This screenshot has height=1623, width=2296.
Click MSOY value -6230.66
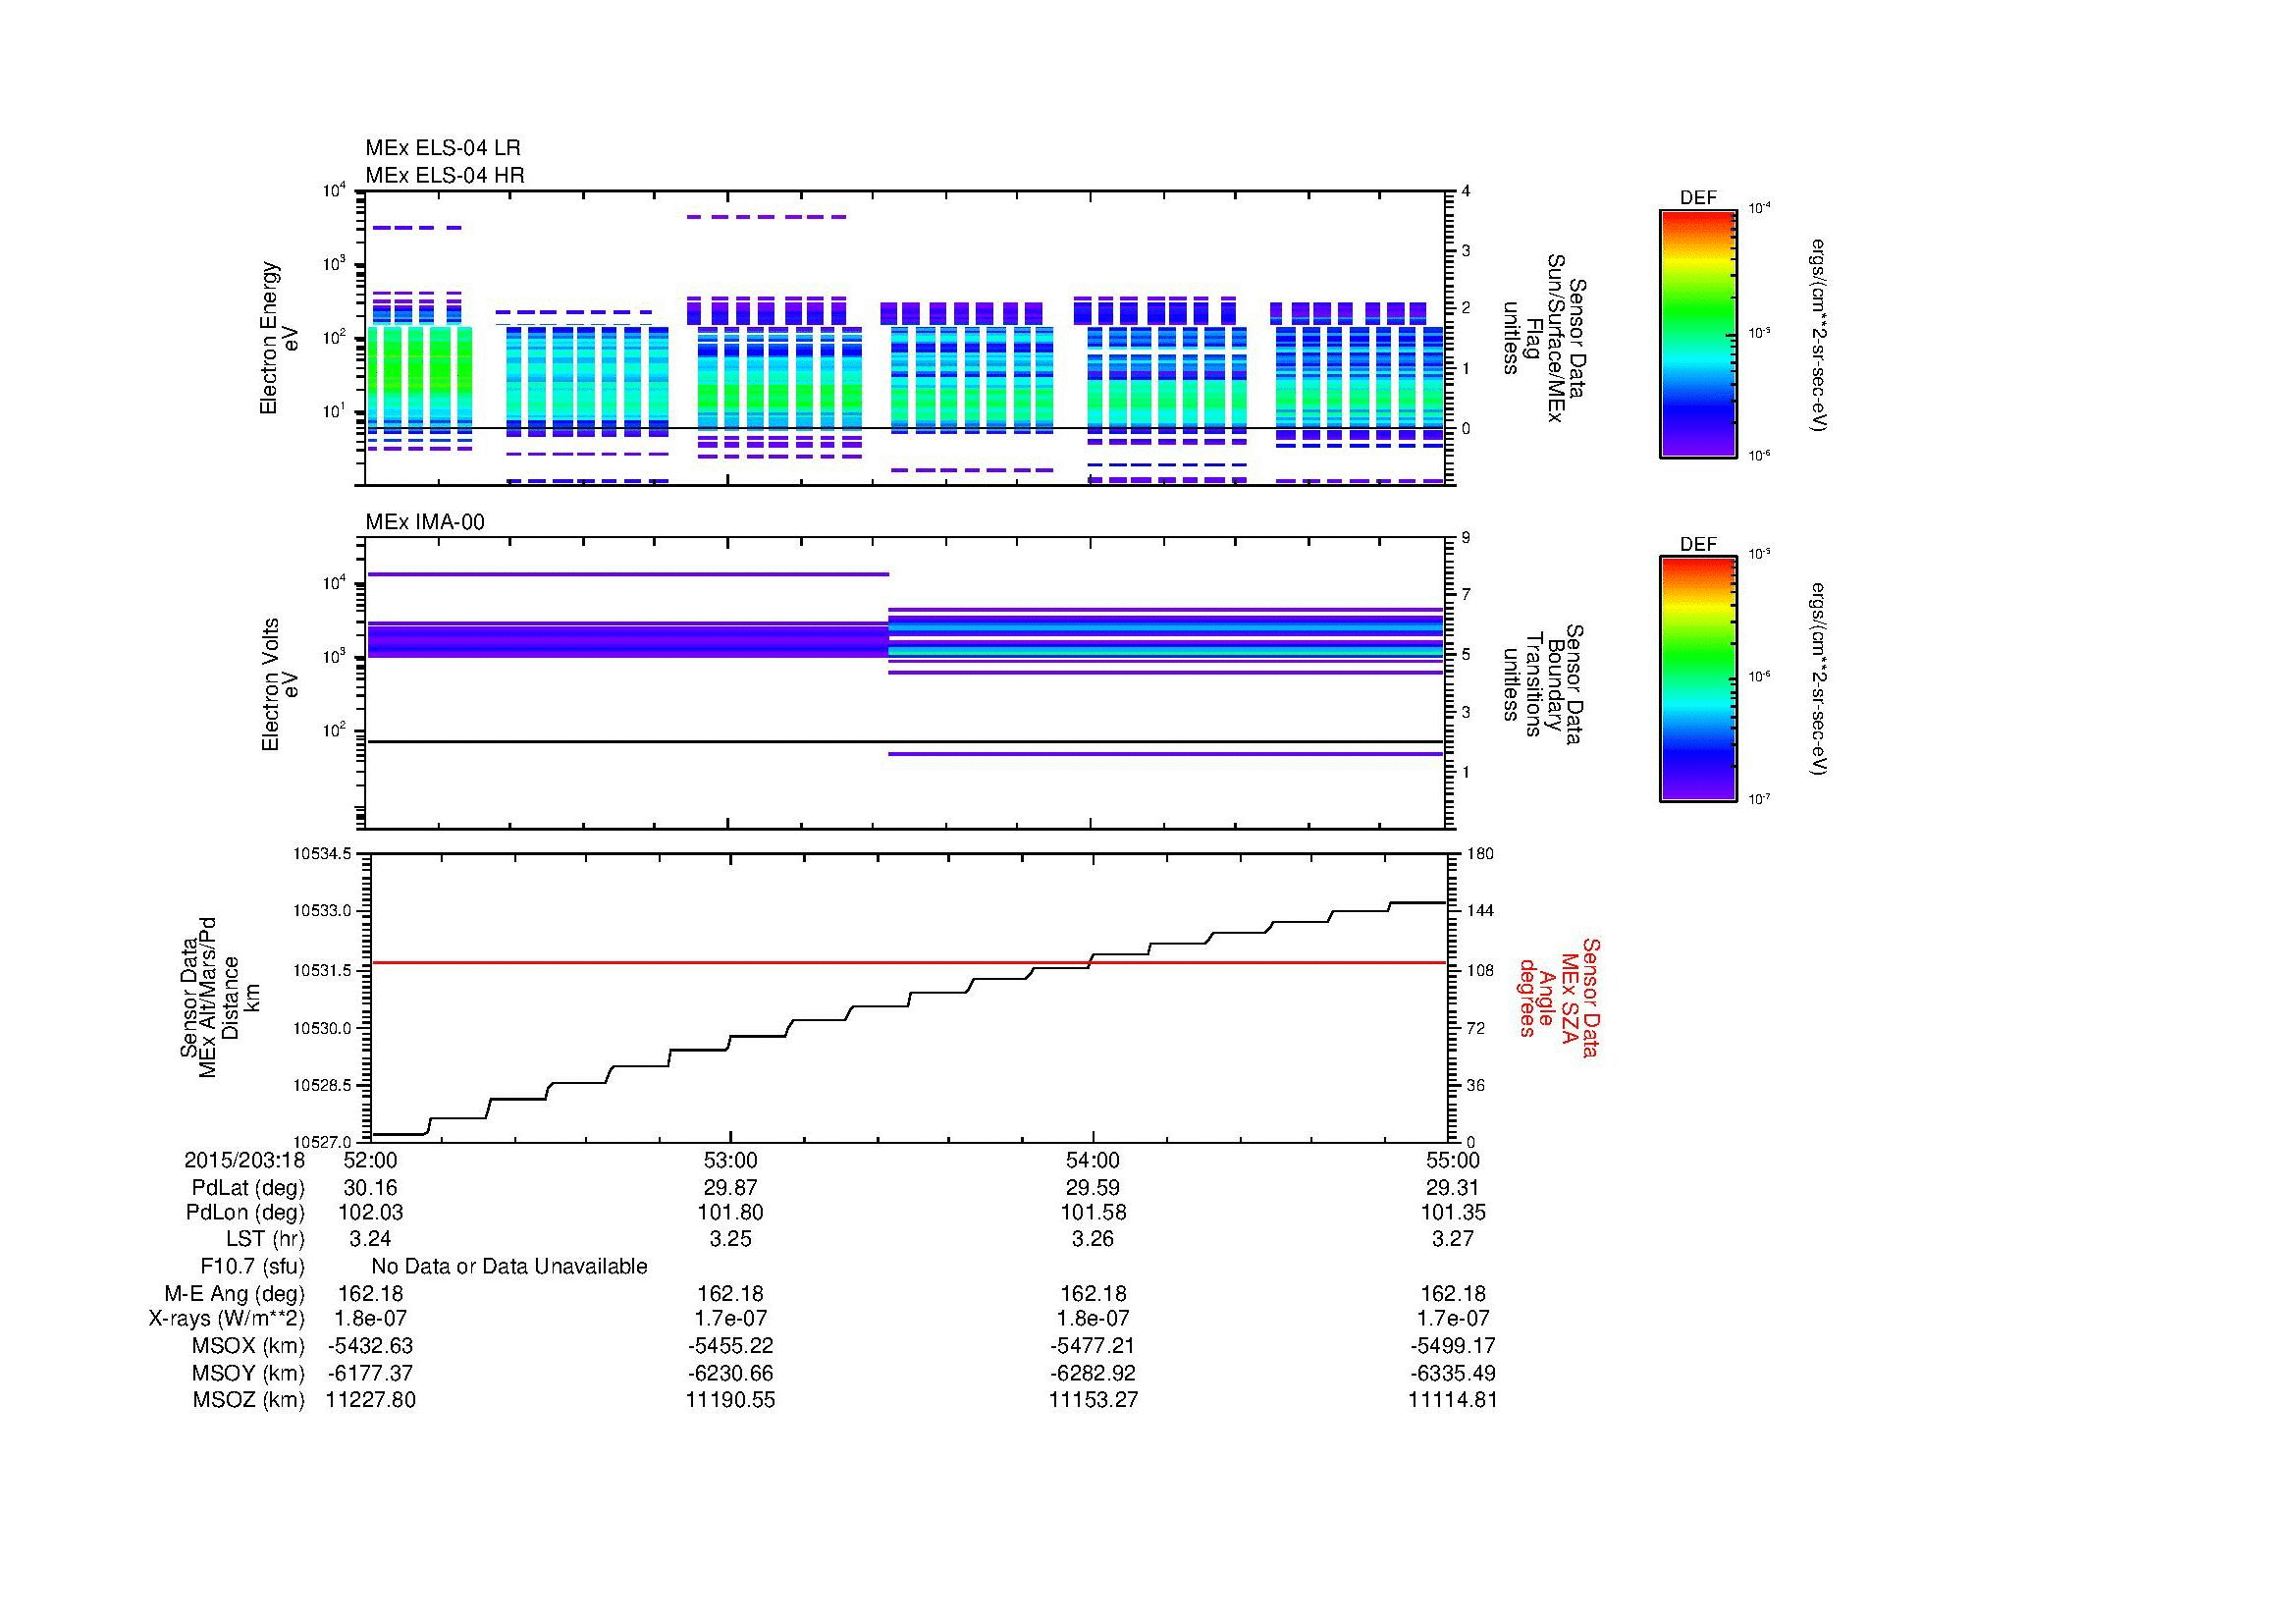click(x=730, y=1373)
